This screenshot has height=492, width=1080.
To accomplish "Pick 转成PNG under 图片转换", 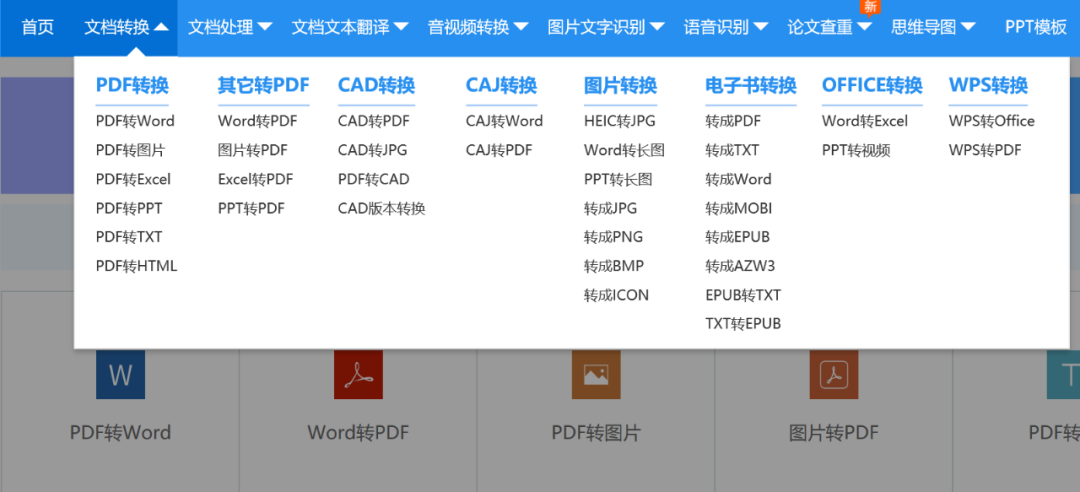I will tap(614, 237).
